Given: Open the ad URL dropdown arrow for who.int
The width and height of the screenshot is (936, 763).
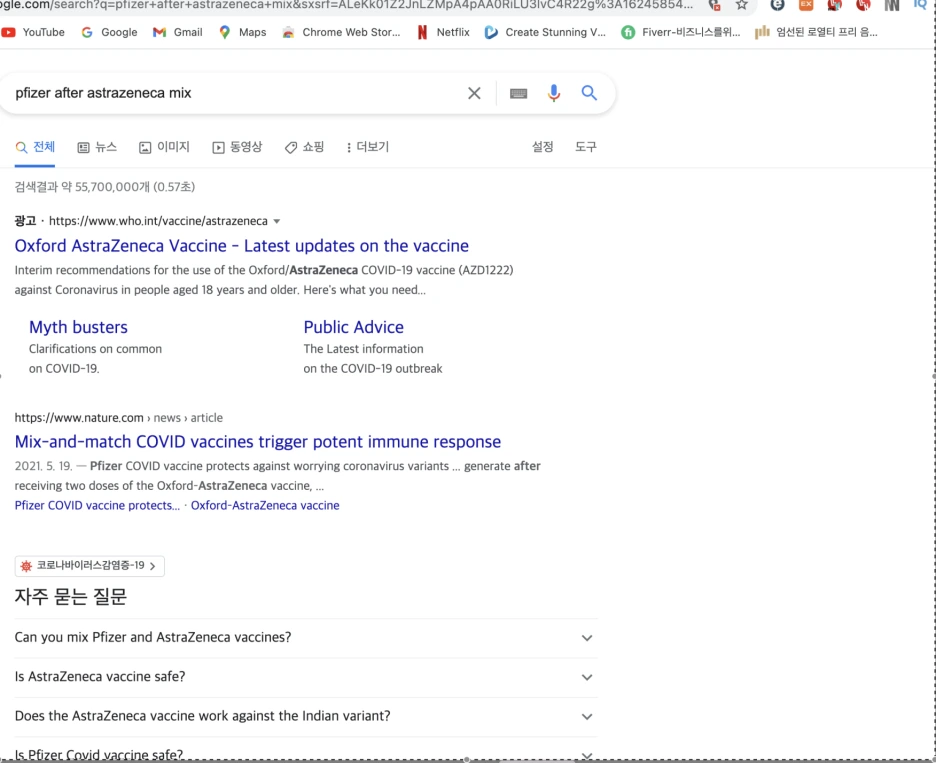Looking at the screenshot, I should (x=277, y=221).
